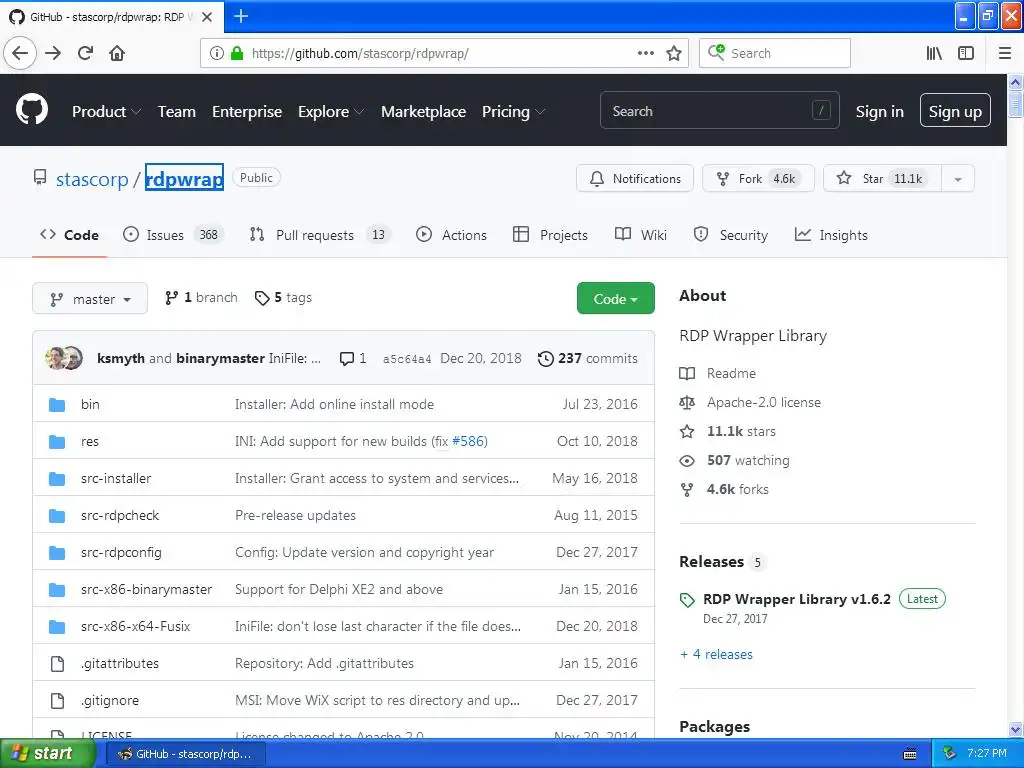This screenshot has width=1024, height=768.
Task: Click the comment bubble icon on latest commit
Action: point(347,359)
